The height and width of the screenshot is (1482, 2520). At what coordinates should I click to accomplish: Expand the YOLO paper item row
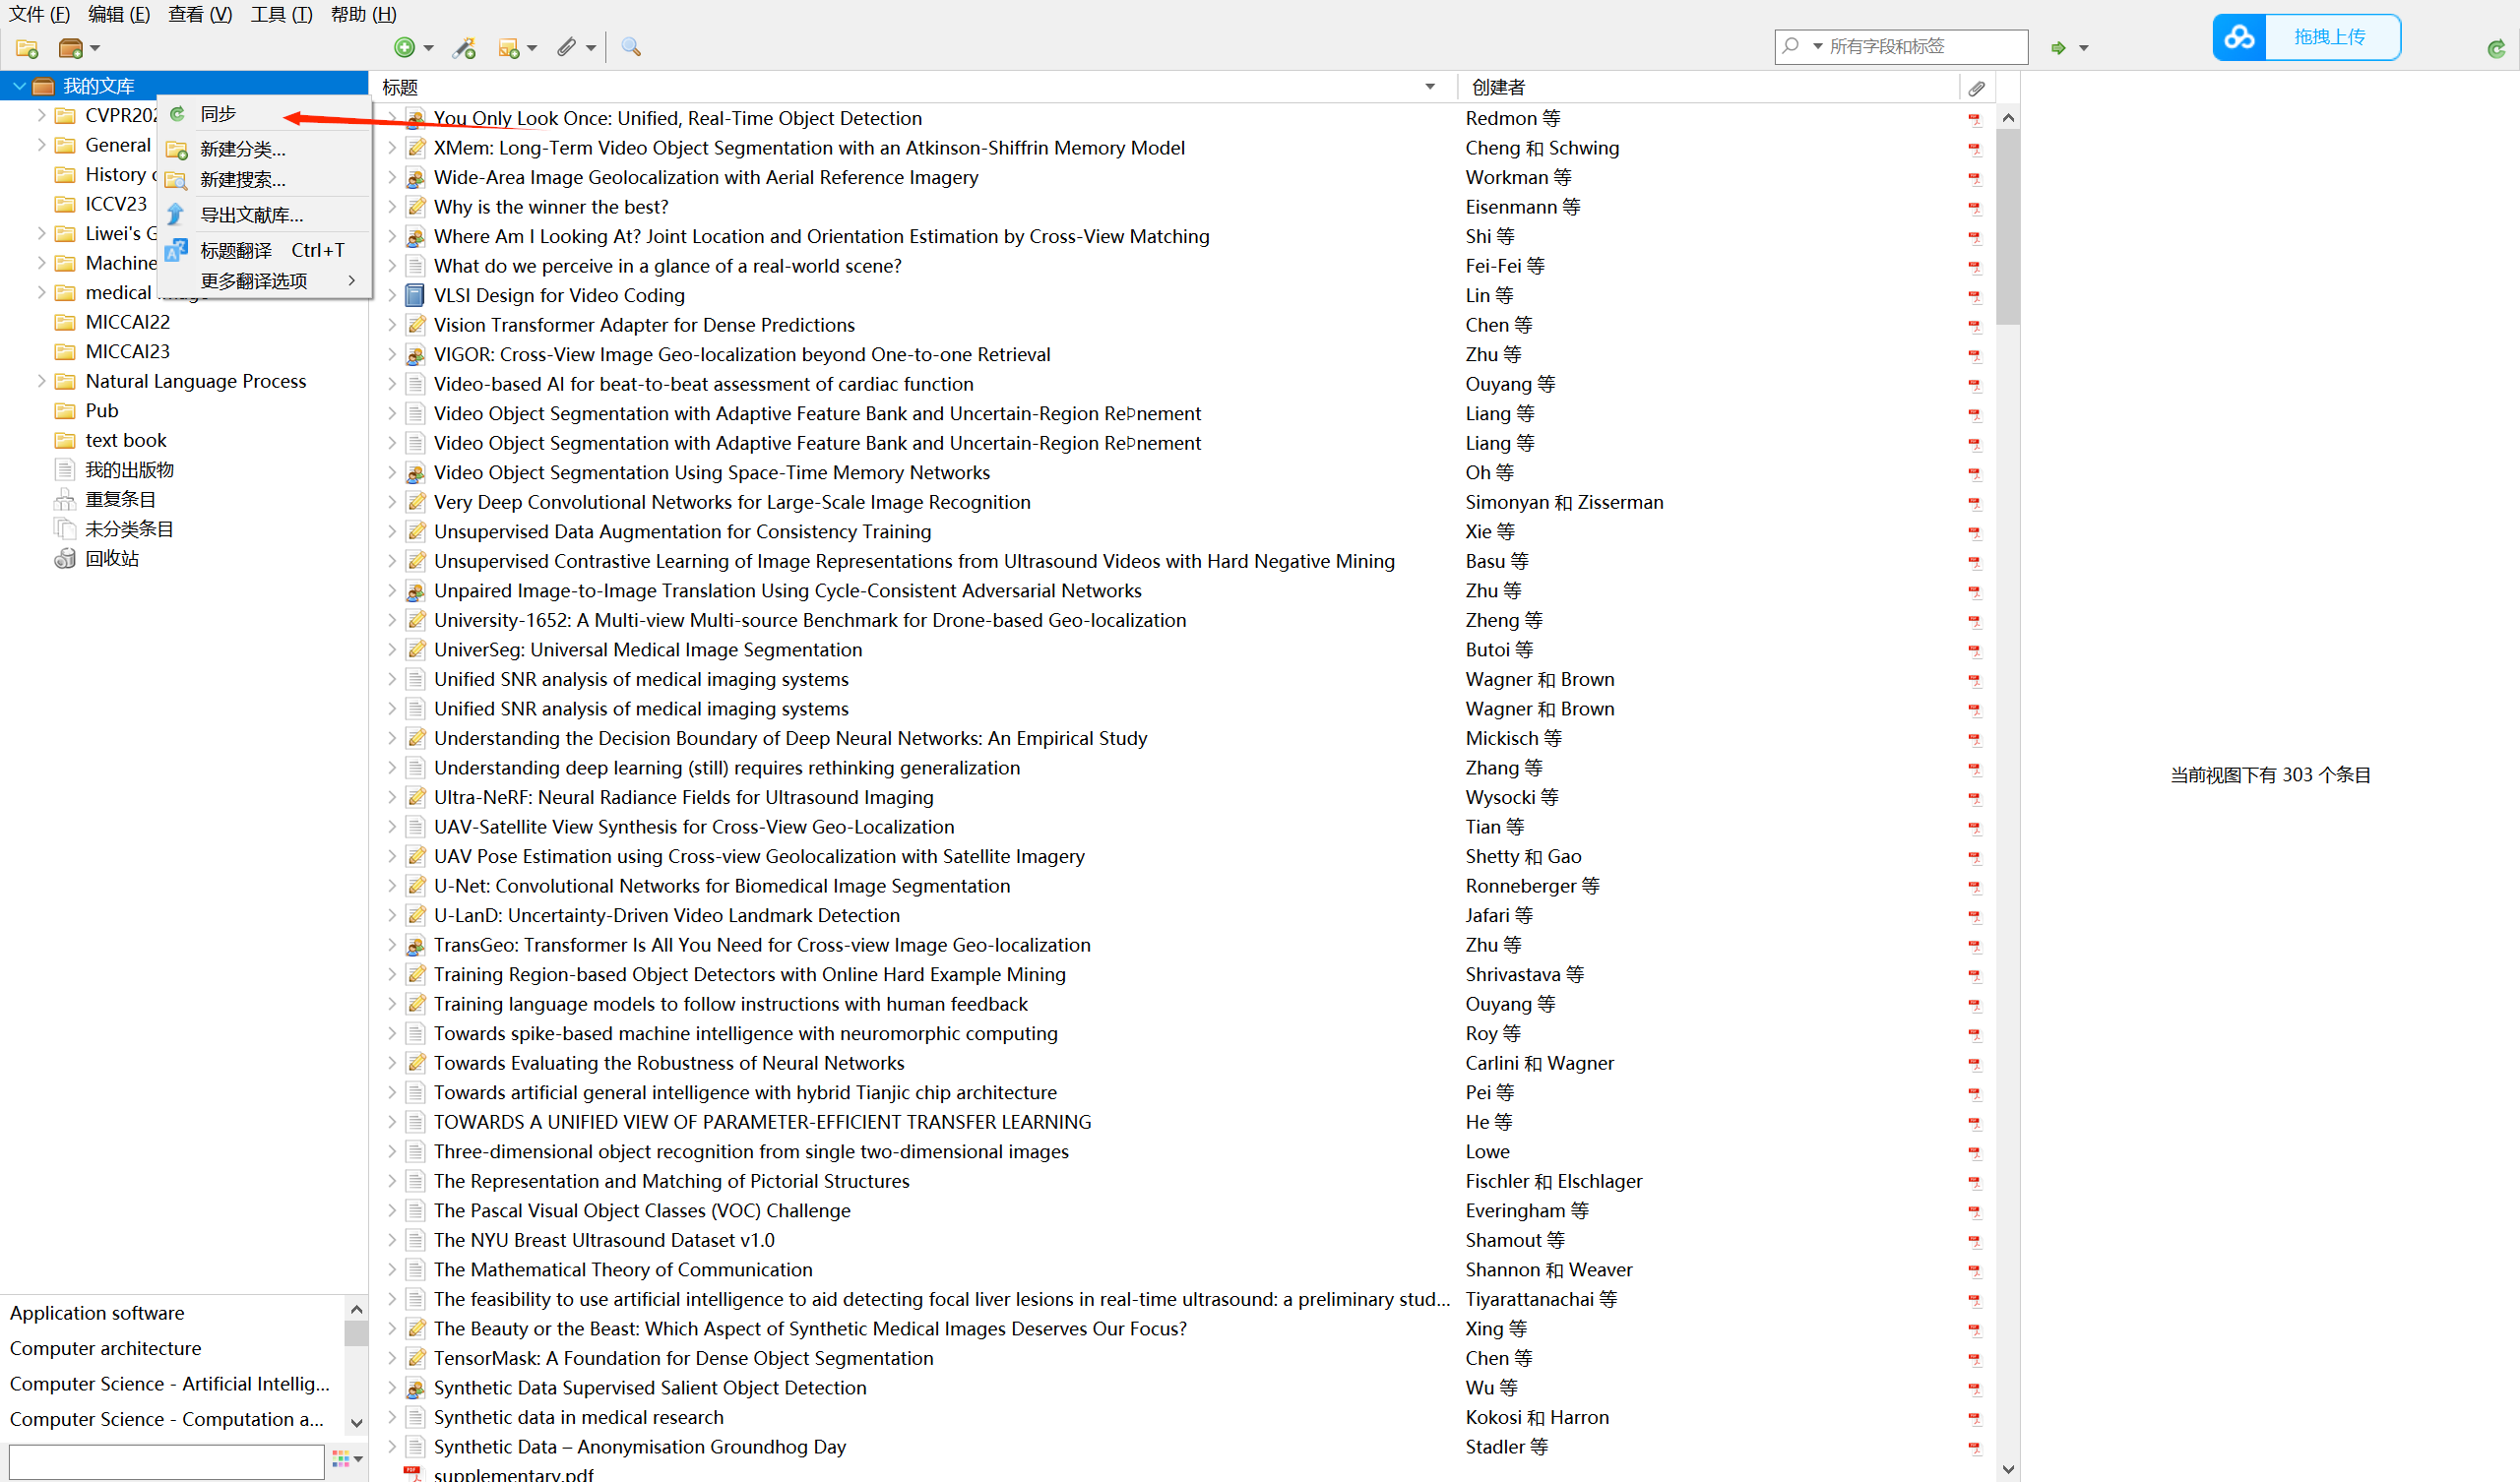(392, 118)
